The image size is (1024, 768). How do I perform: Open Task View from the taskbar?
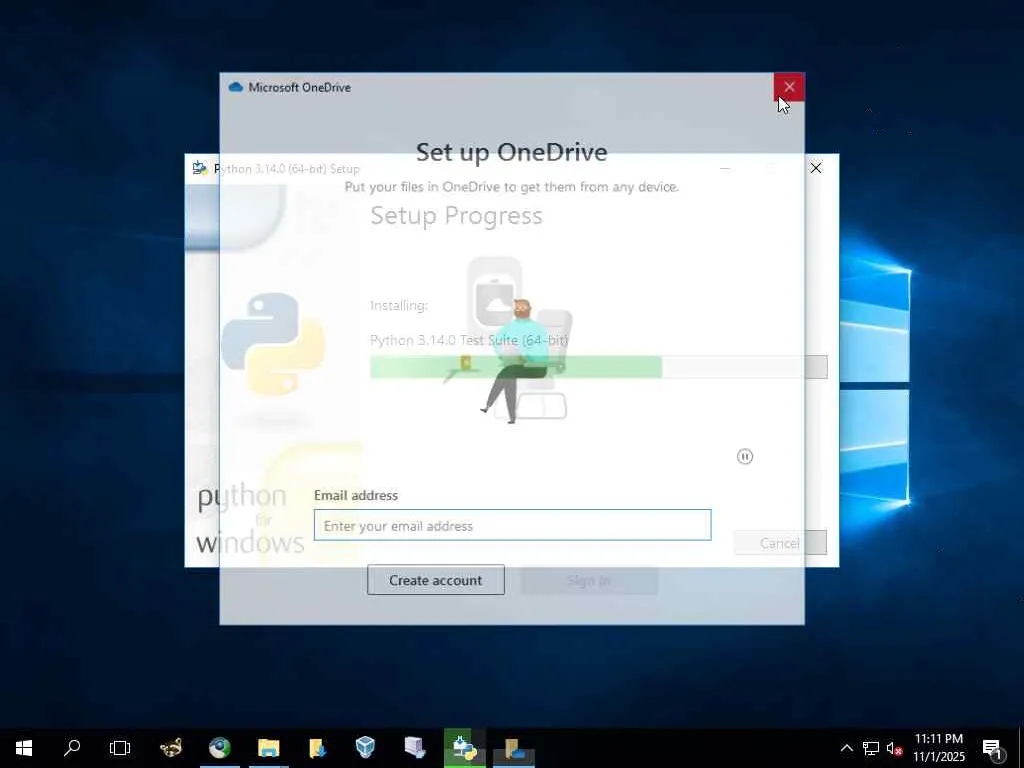pyautogui.click(x=120, y=748)
